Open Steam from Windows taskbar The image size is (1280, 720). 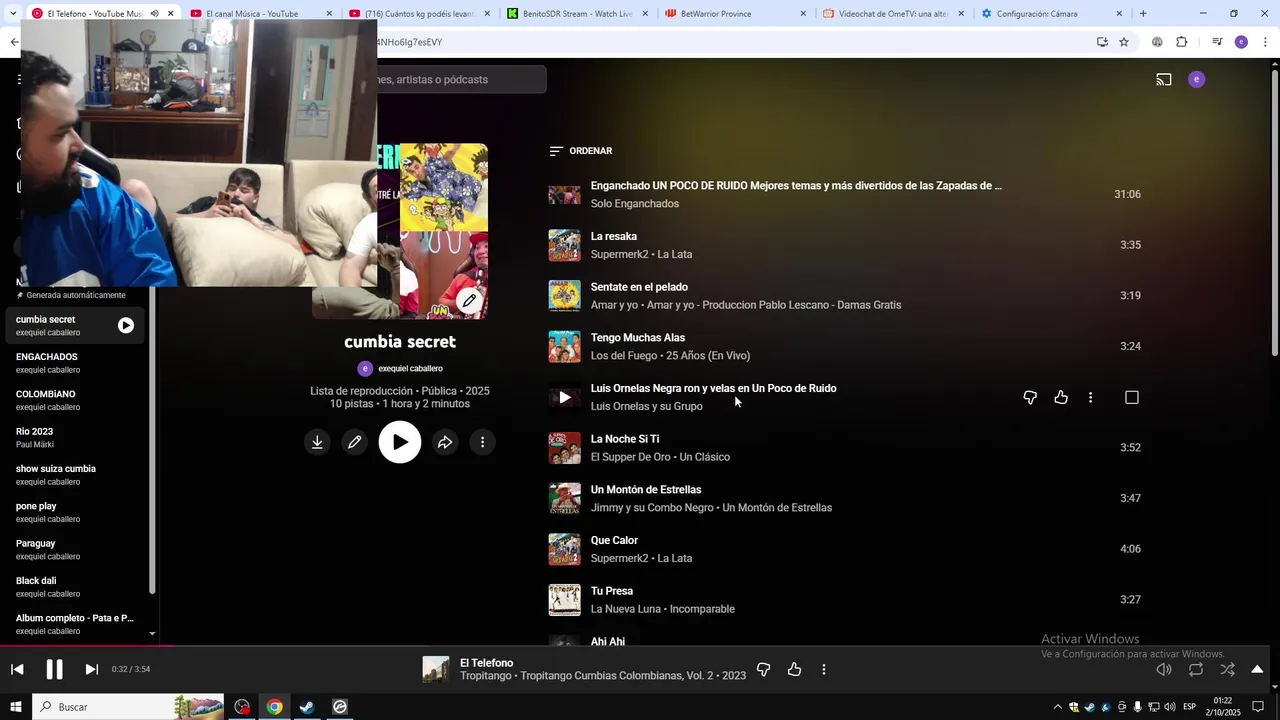(x=307, y=707)
